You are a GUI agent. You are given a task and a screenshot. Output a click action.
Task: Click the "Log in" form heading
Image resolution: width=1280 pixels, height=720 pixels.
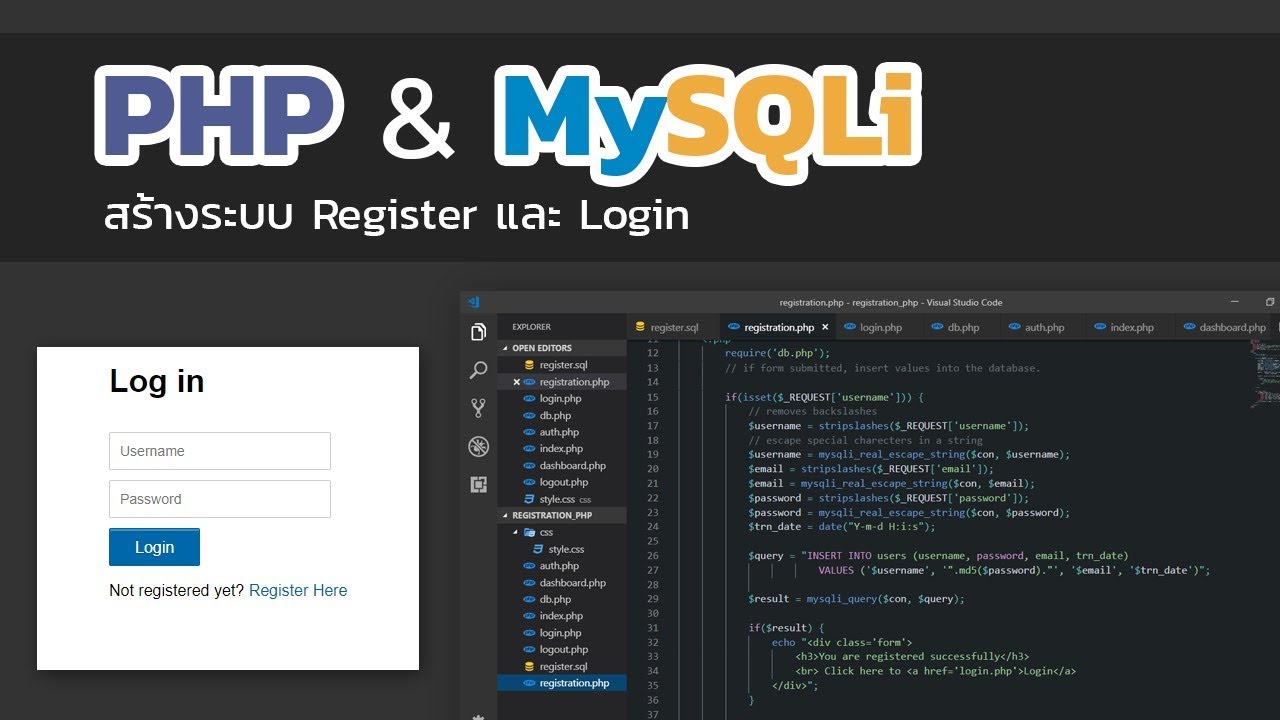point(157,381)
